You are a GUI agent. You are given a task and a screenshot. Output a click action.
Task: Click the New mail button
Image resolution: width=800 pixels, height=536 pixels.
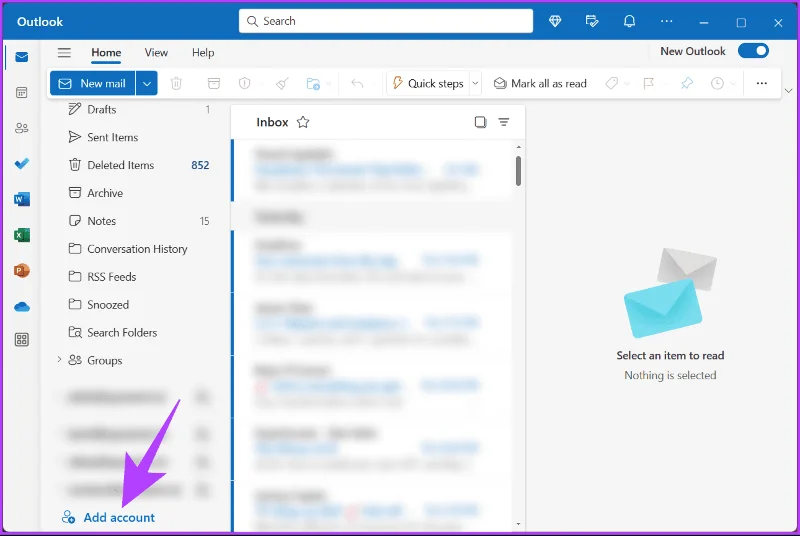point(92,83)
